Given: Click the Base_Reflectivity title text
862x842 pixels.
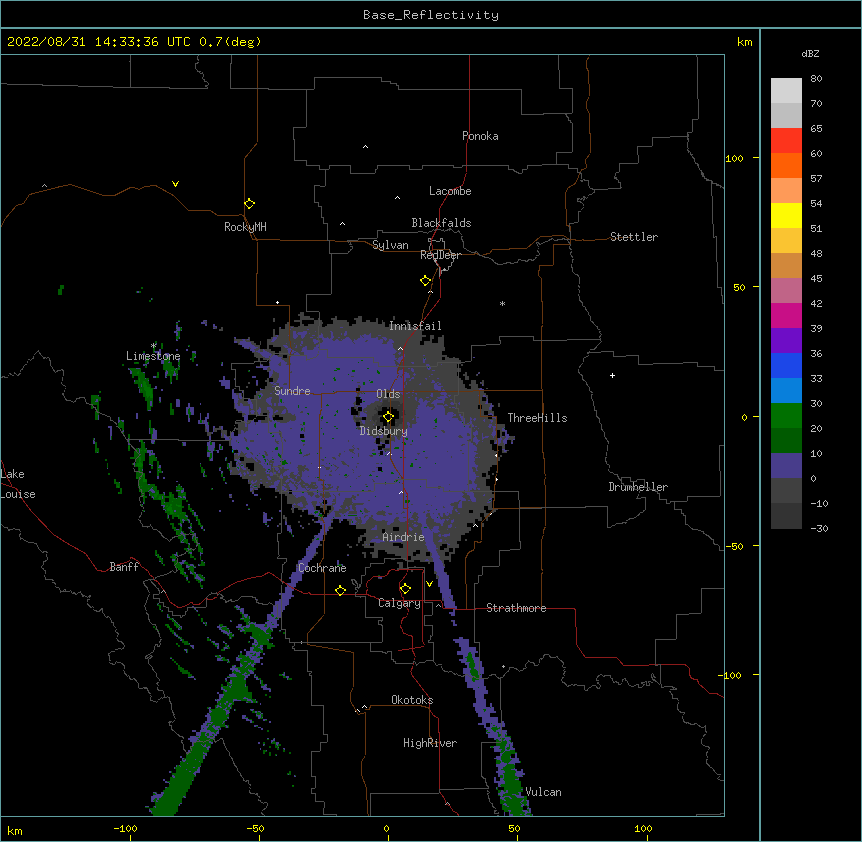Looking at the screenshot, I should click(x=431, y=15).
